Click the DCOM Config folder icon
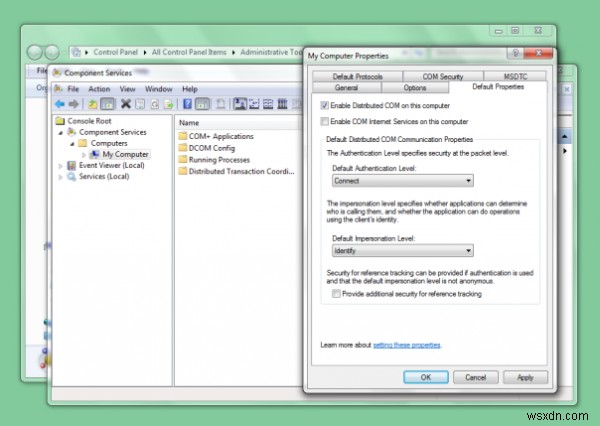This screenshot has width=600, height=426. (183, 148)
